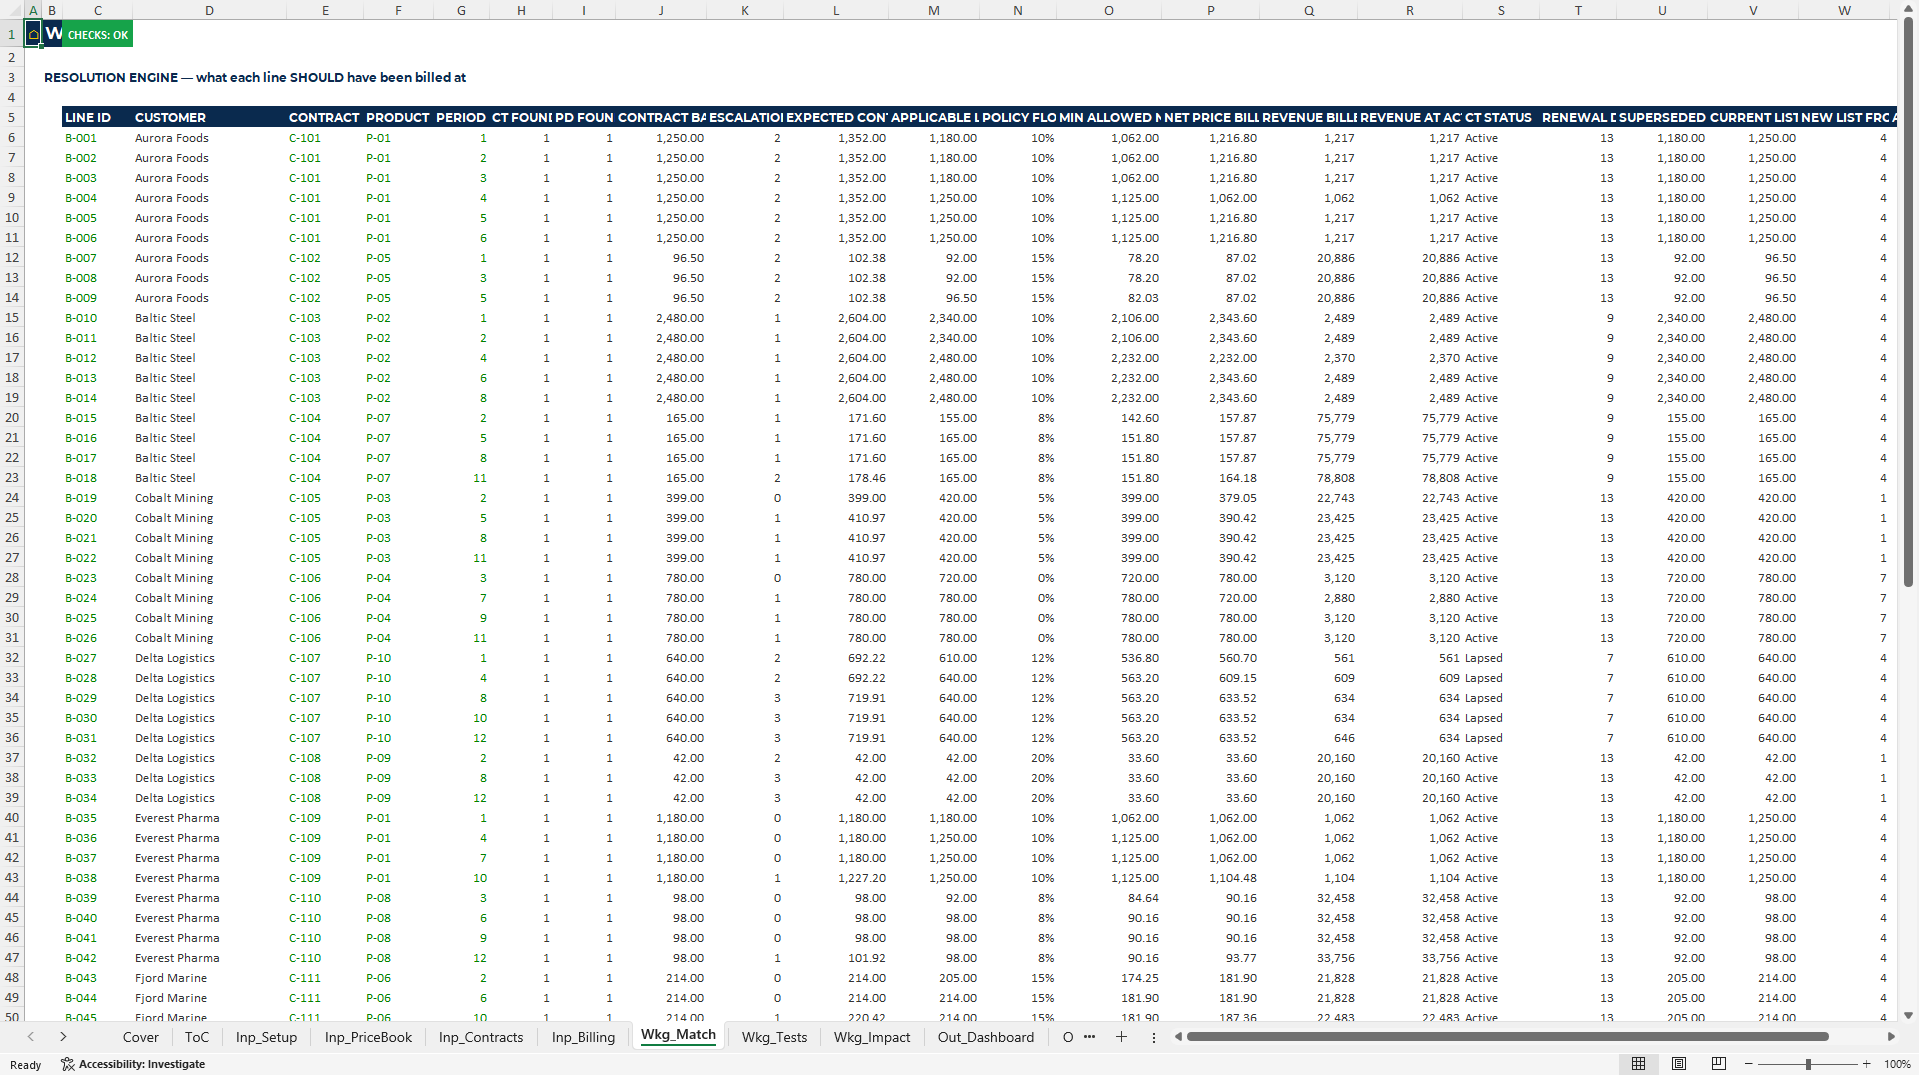This screenshot has width=1919, height=1075.
Task: Open the Cover sheet tab
Action: pos(141,1037)
